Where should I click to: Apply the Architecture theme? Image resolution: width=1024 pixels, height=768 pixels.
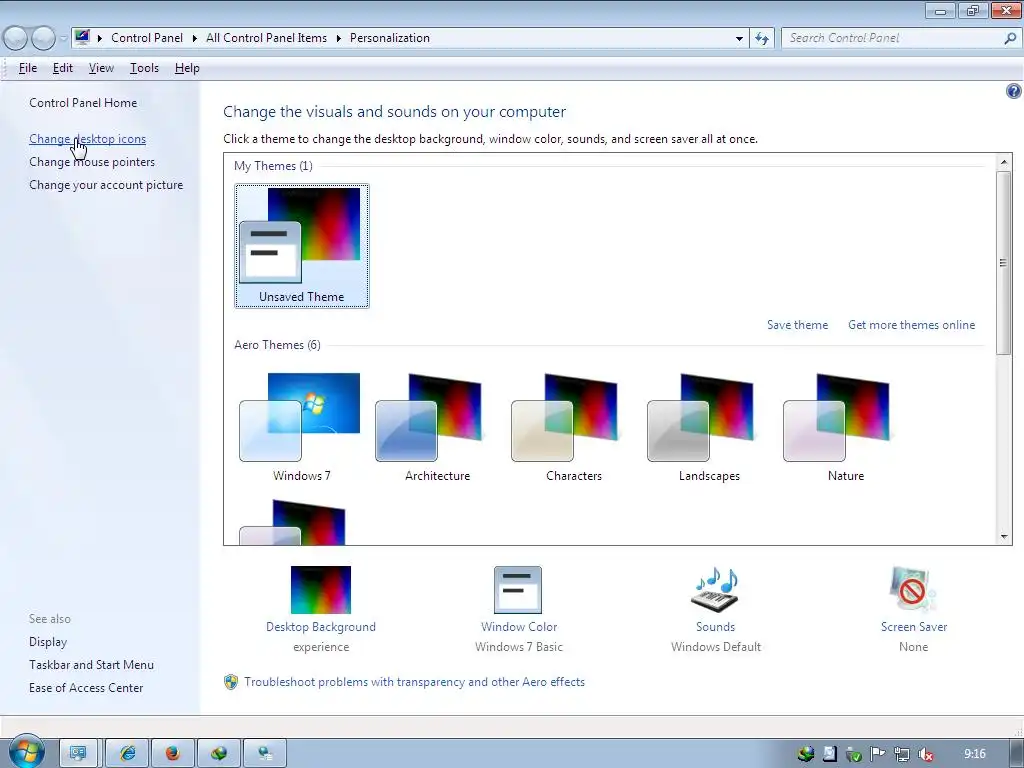pyautogui.click(x=438, y=428)
